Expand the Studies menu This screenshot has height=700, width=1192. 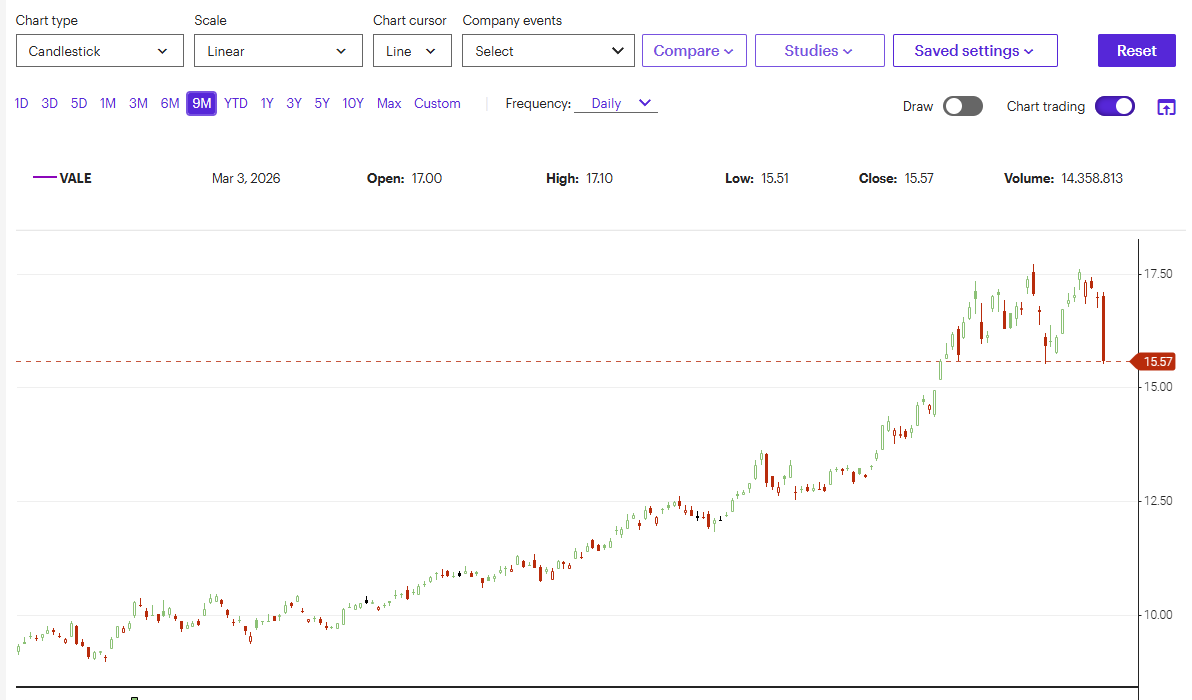[820, 51]
